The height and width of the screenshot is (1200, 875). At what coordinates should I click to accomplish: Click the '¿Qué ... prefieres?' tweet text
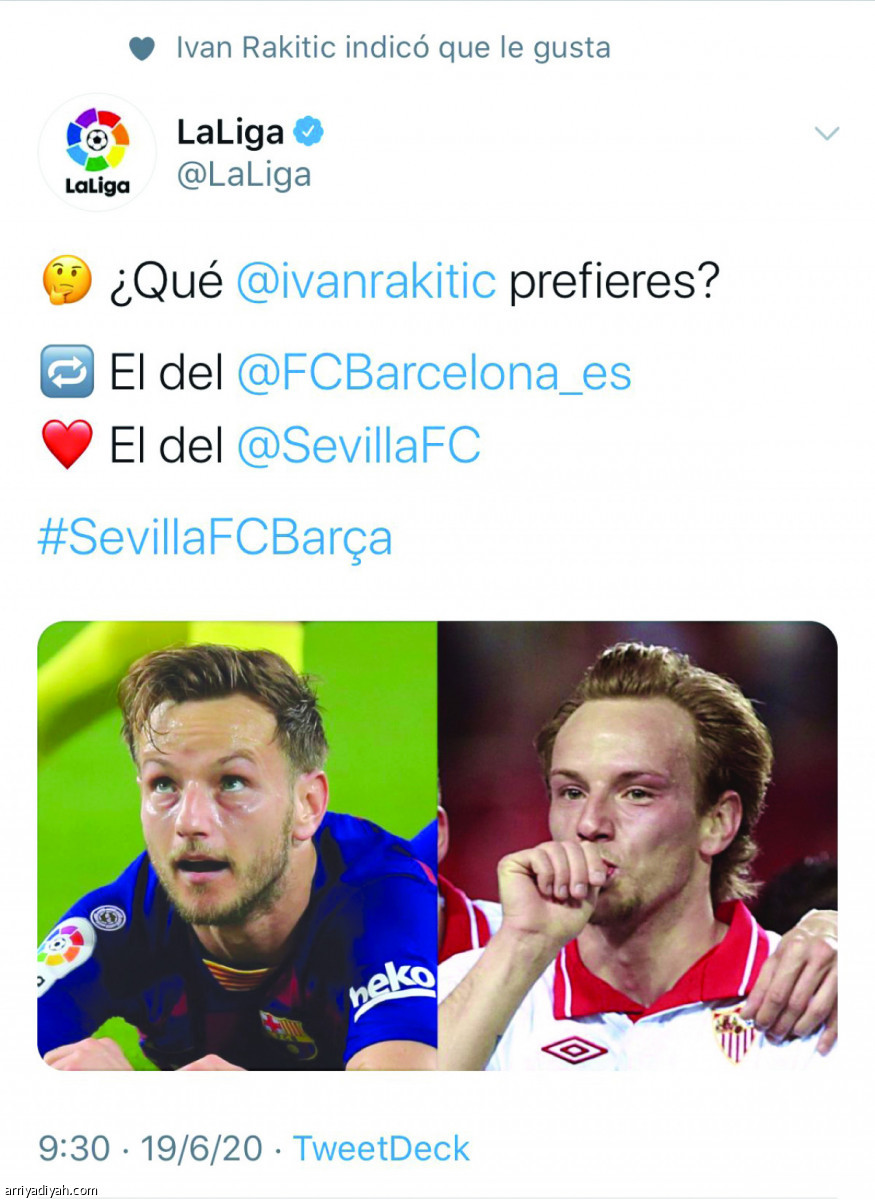pos(380,284)
